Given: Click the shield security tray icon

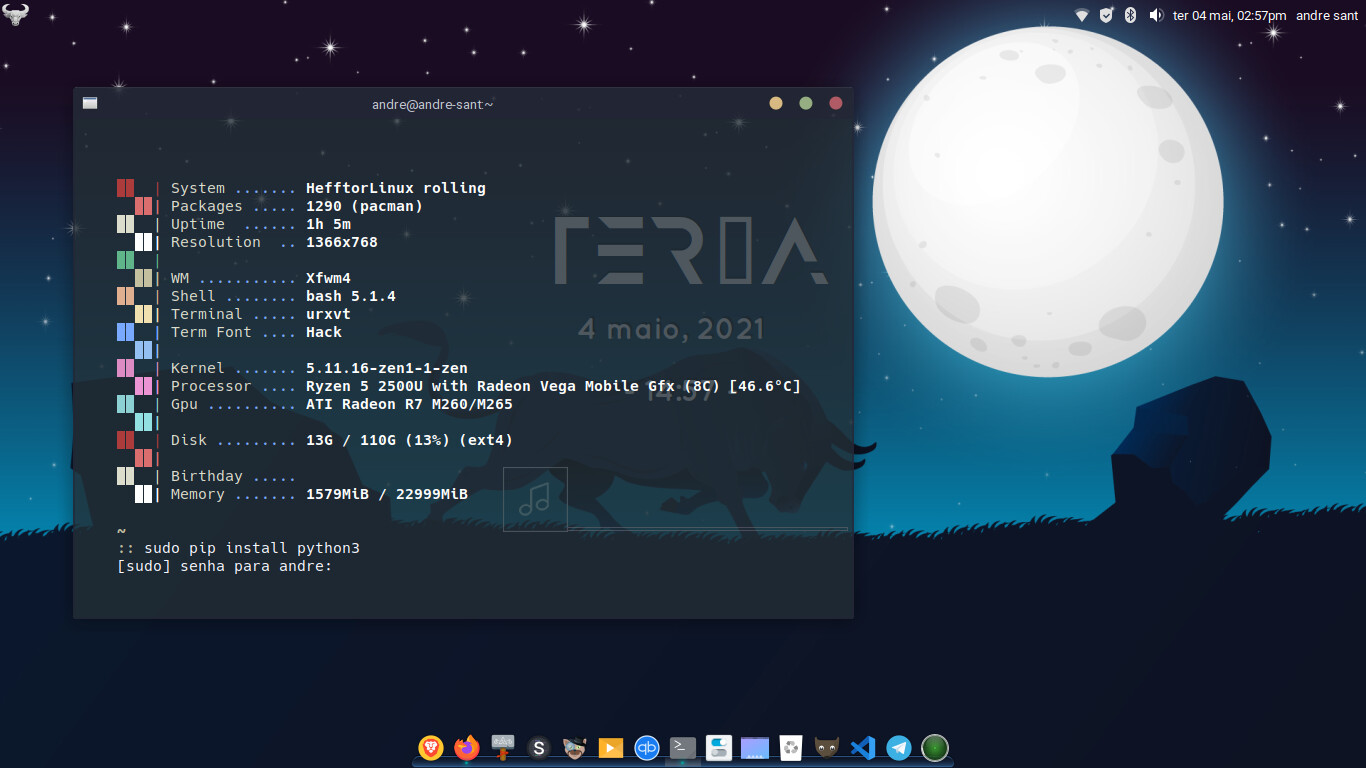Looking at the screenshot, I should pyautogui.click(x=1106, y=15).
